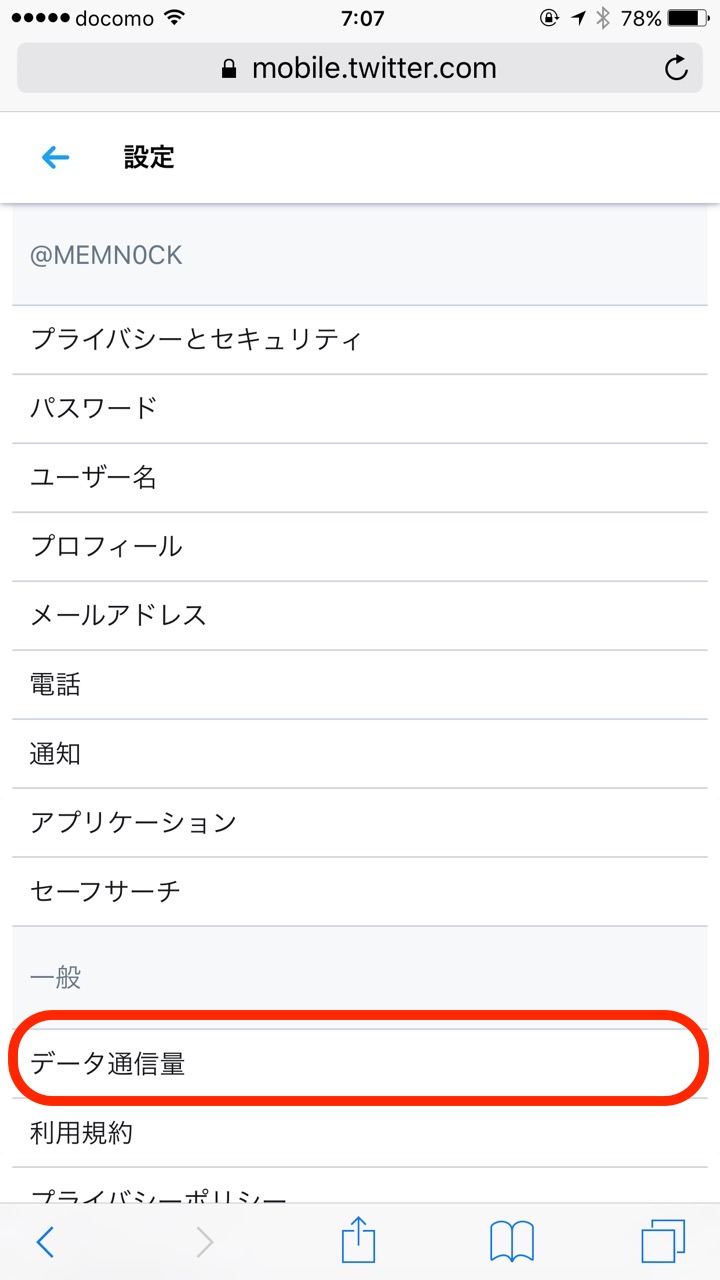Show open tabs with the tabs icon
The image size is (720, 1280).
[663, 1242]
